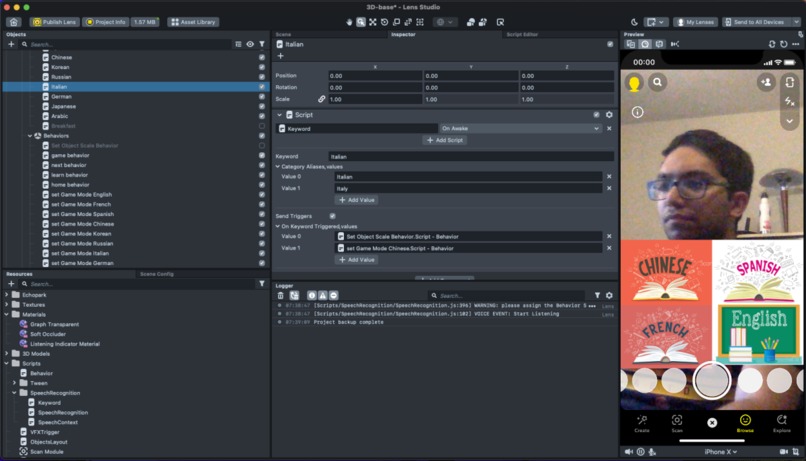Toggle German object checkbox
The height and width of the screenshot is (461, 806).
point(262,97)
